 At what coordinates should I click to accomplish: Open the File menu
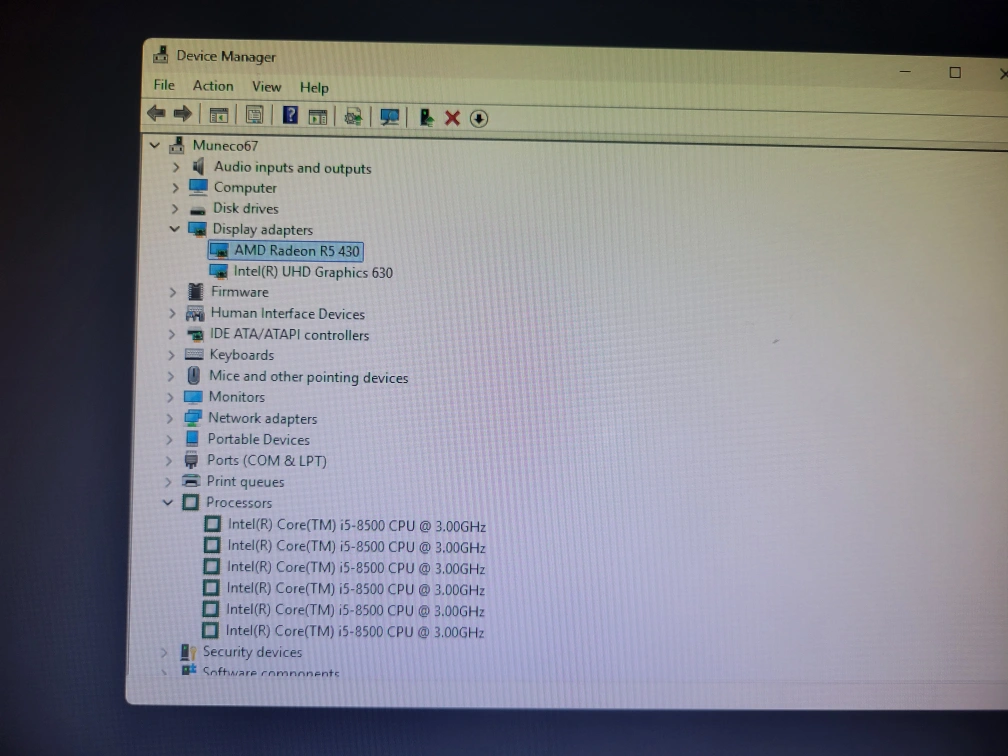164,85
